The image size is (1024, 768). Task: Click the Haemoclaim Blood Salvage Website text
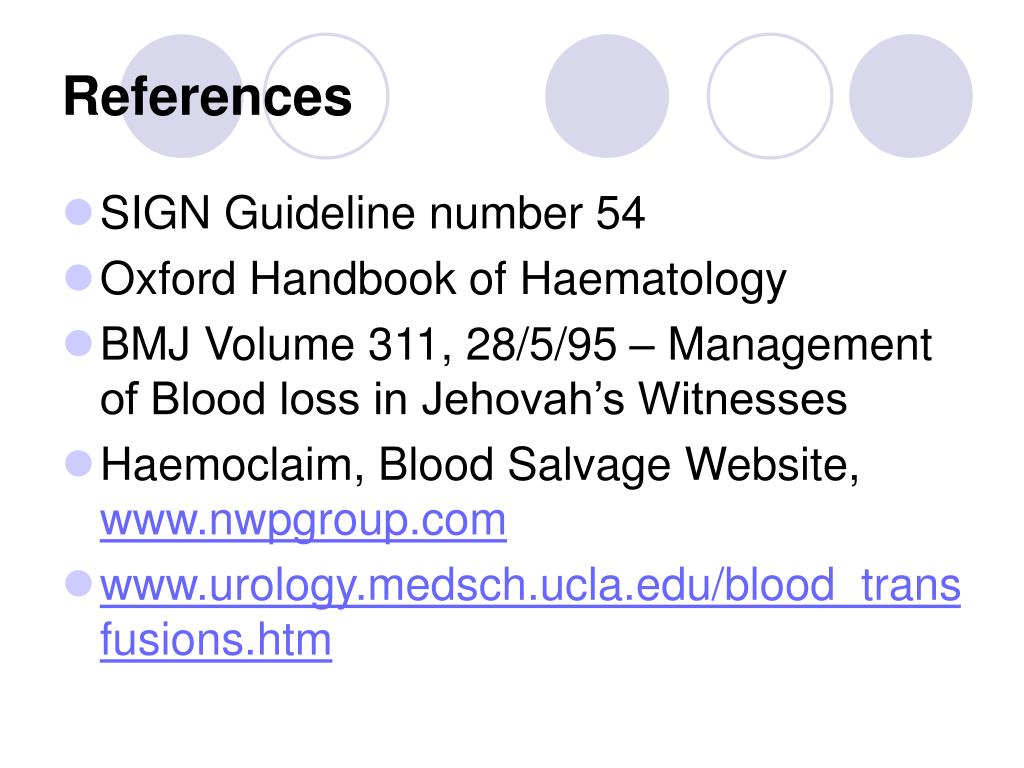tap(479, 465)
